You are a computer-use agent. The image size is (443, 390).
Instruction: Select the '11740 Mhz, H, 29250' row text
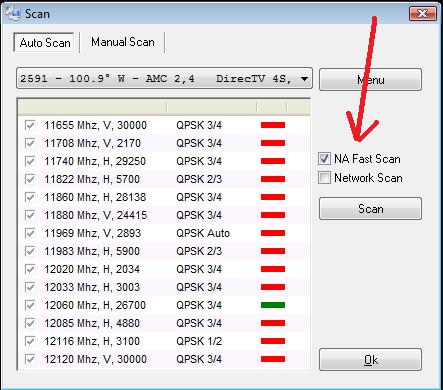coord(95,161)
